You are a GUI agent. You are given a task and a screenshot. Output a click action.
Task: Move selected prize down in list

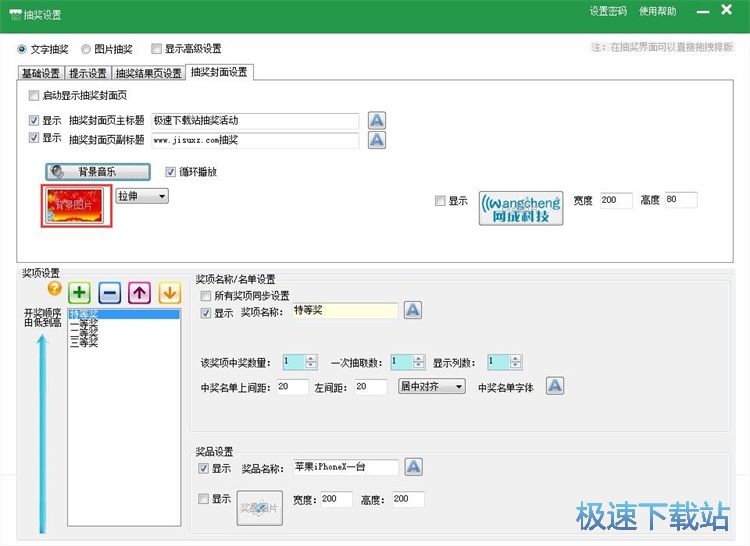click(x=170, y=293)
